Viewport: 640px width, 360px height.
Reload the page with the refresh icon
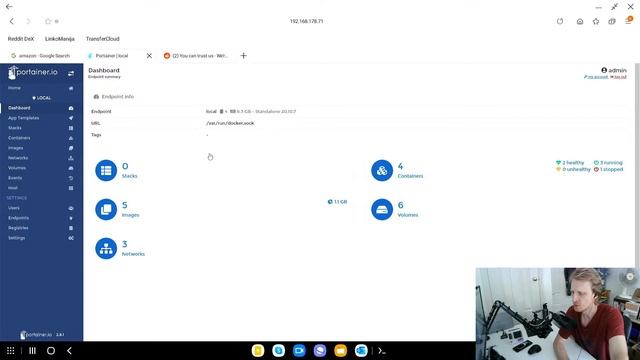coord(560,21)
